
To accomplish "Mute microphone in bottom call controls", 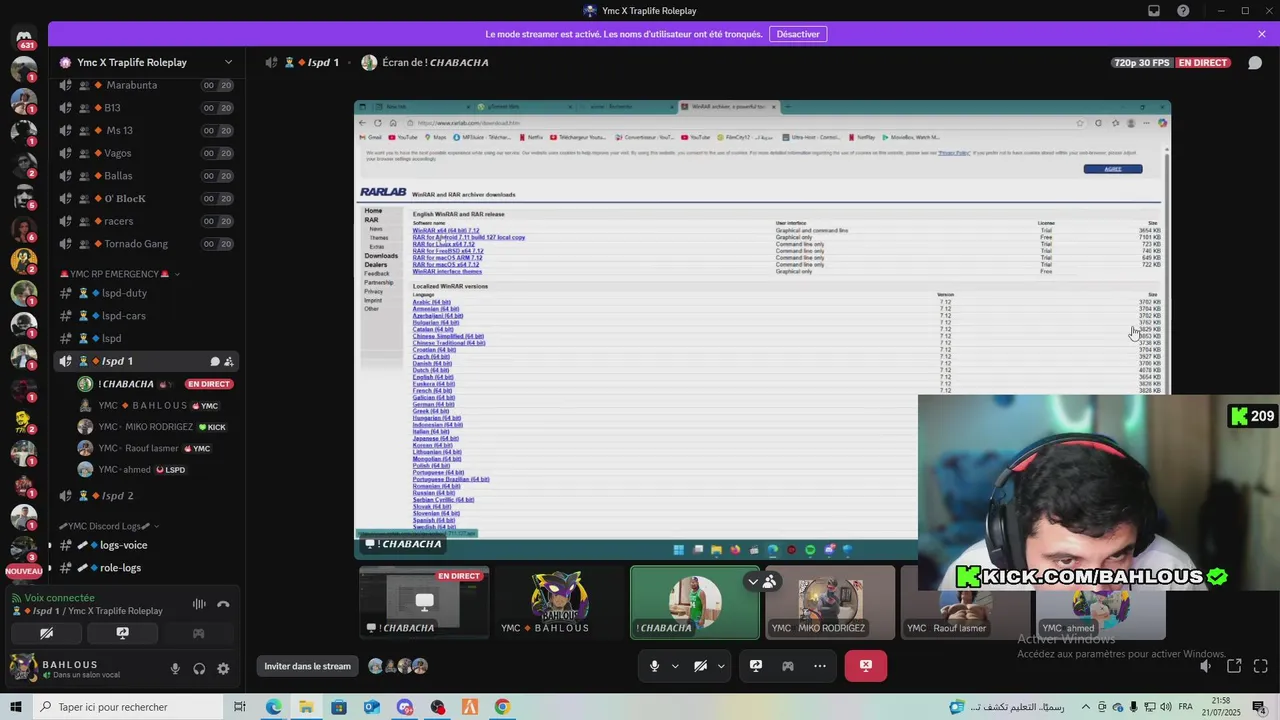I will click(x=655, y=666).
